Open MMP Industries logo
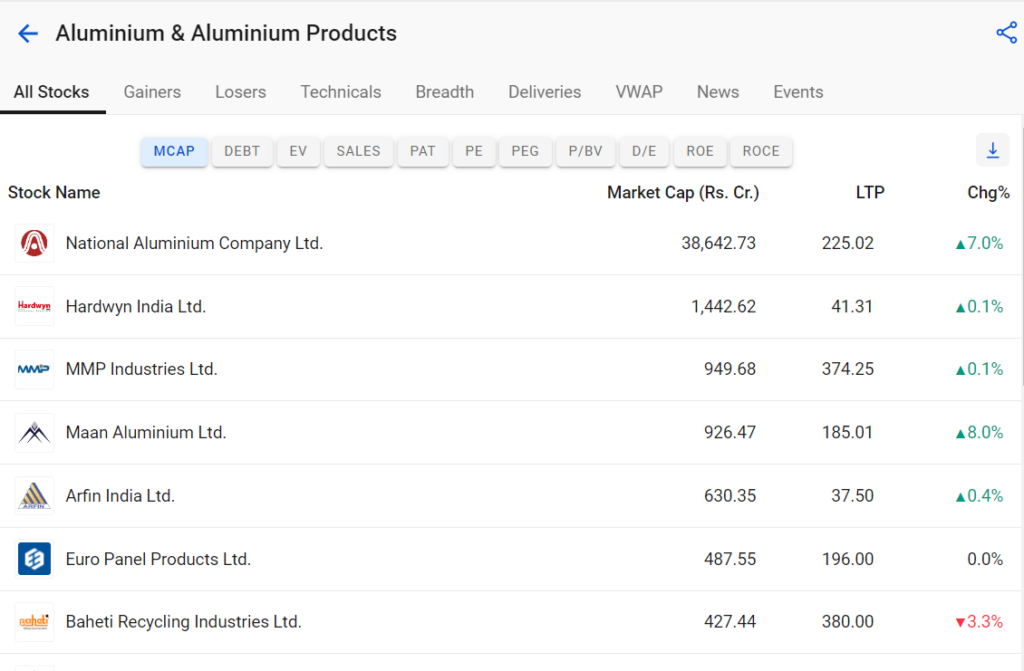This screenshot has width=1024, height=671. click(x=34, y=369)
